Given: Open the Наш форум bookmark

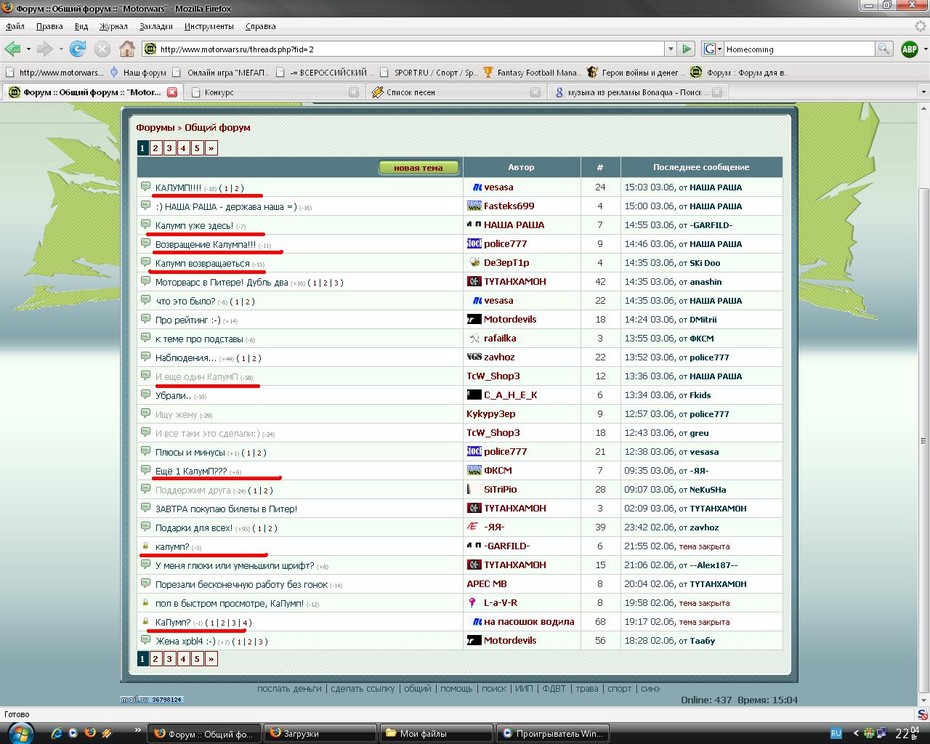Looking at the screenshot, I should pos(138,72).
